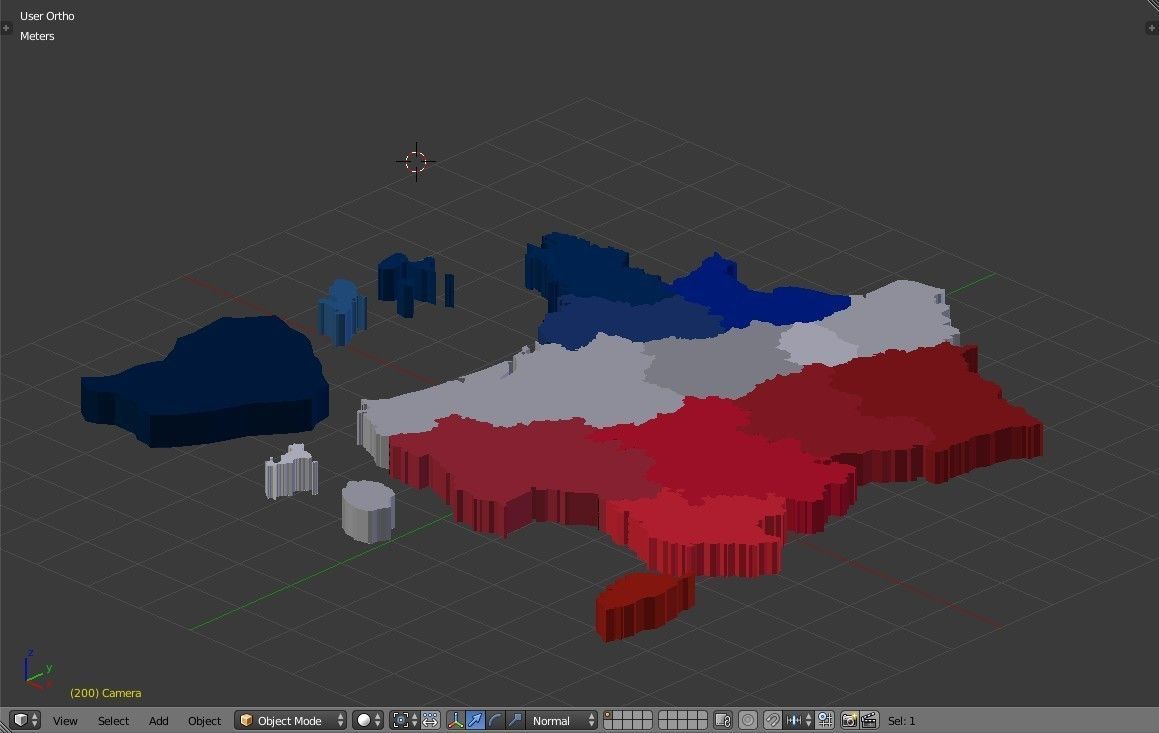
Task: Open the View menu
Action: click(x=65, y=720)
